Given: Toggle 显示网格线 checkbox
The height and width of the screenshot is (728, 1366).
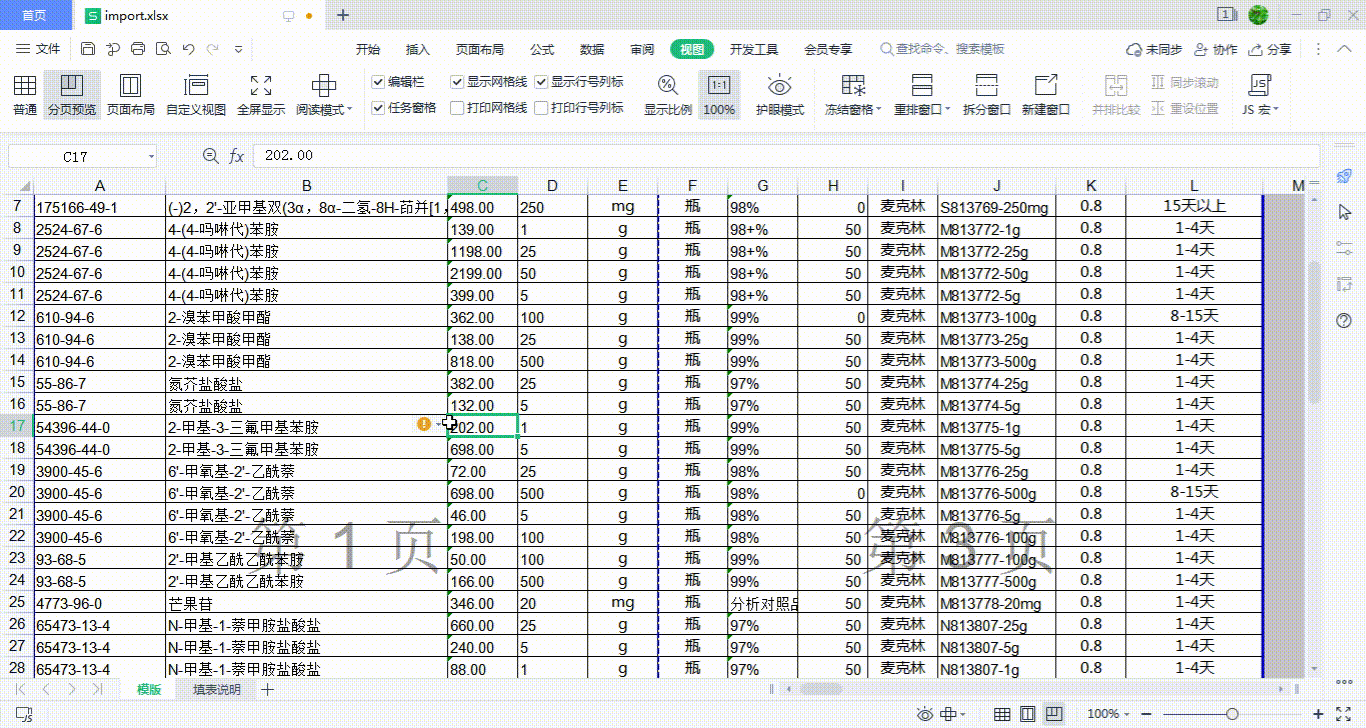Looking at the screenshot, I should click(457, 82).
